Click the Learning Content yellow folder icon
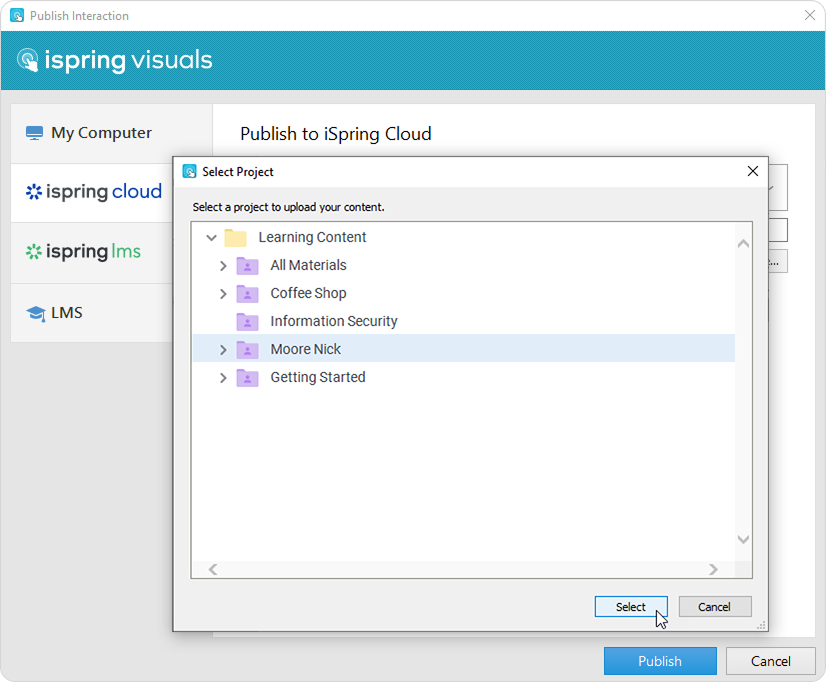Screen dimensions: 826x682 click(x=235, y=237)
